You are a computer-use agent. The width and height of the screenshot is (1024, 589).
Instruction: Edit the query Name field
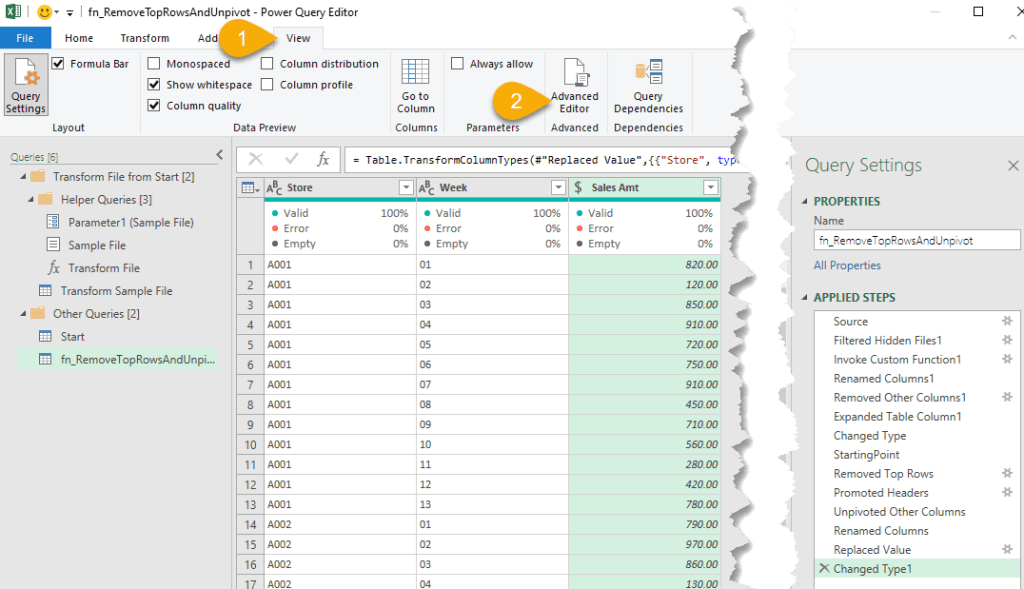916,240
